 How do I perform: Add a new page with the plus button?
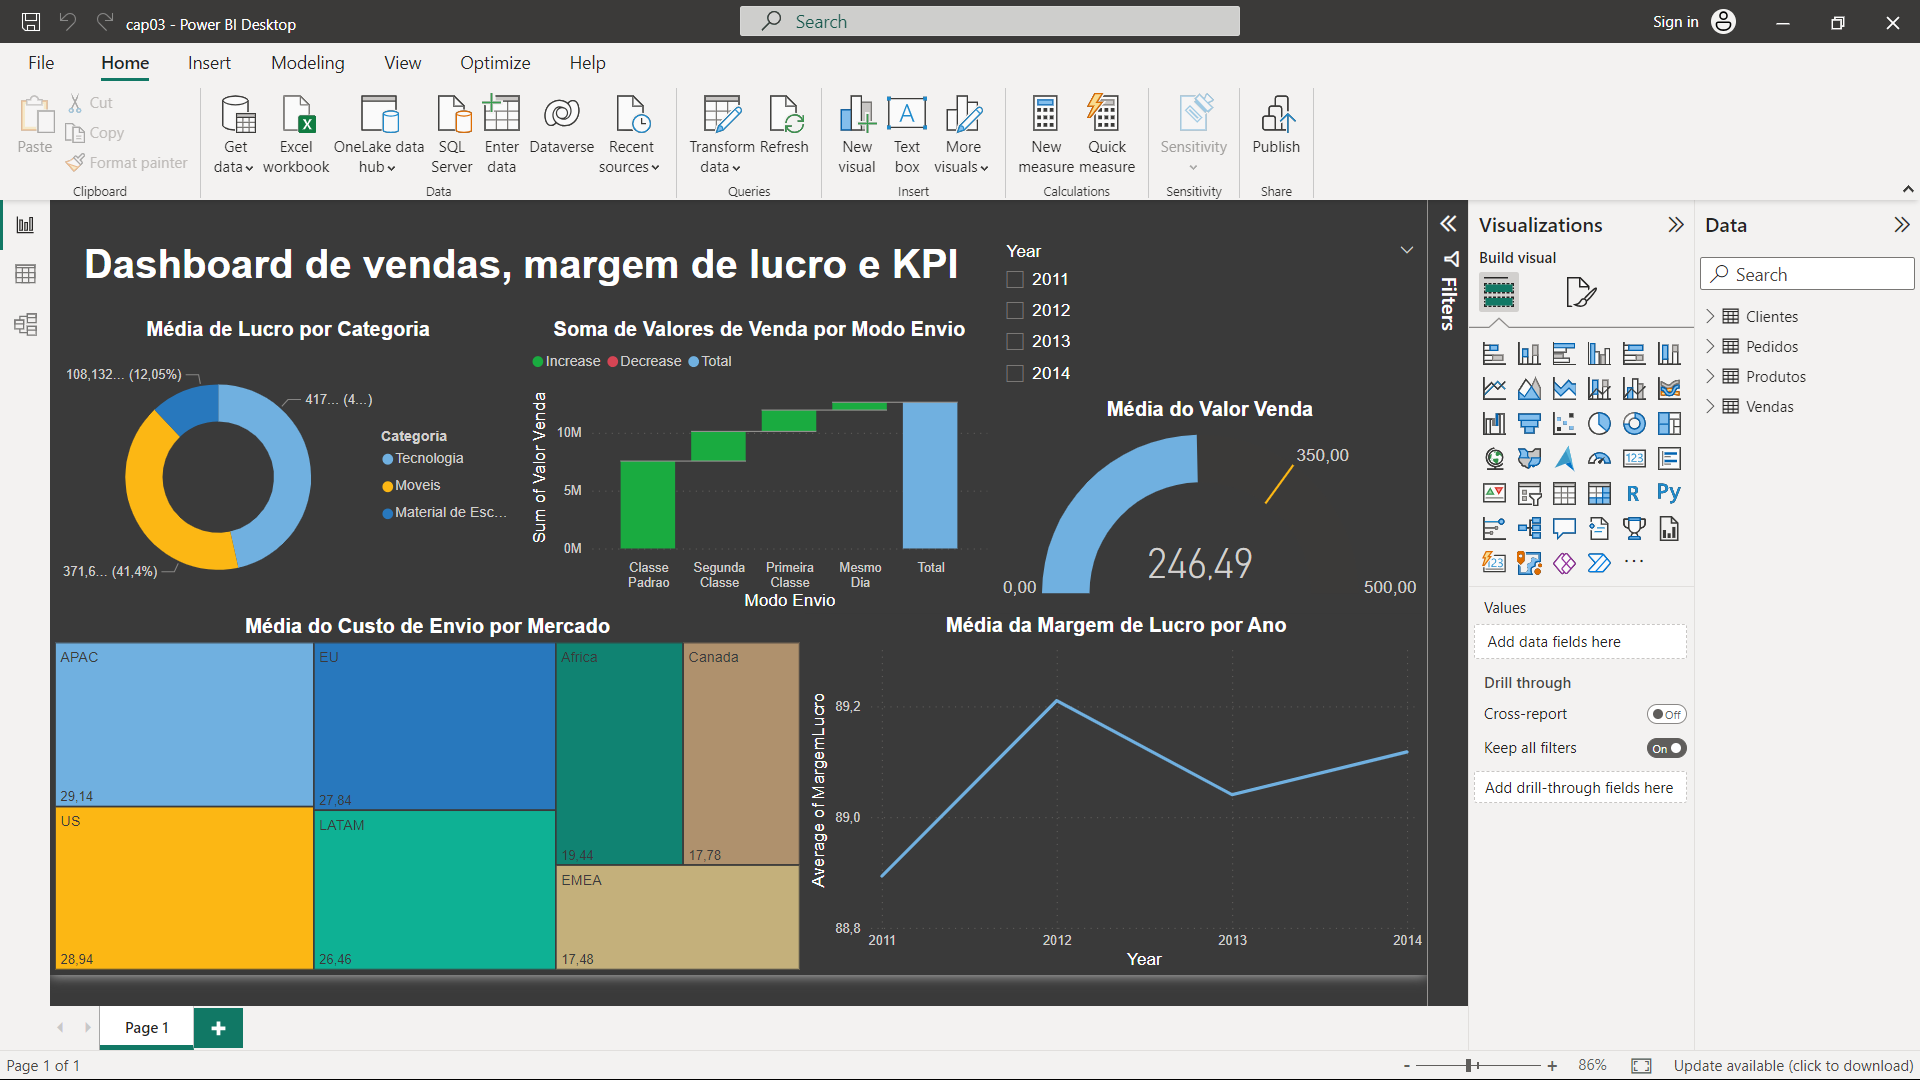click(x=218, y=1028)
